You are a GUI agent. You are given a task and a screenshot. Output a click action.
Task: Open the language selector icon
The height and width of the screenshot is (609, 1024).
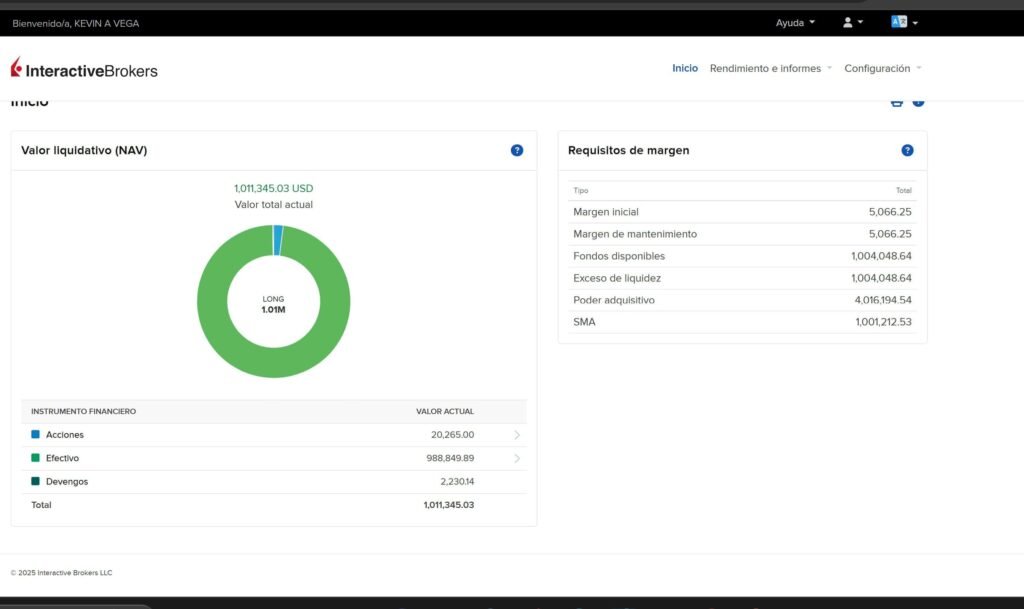coord(904,22)
